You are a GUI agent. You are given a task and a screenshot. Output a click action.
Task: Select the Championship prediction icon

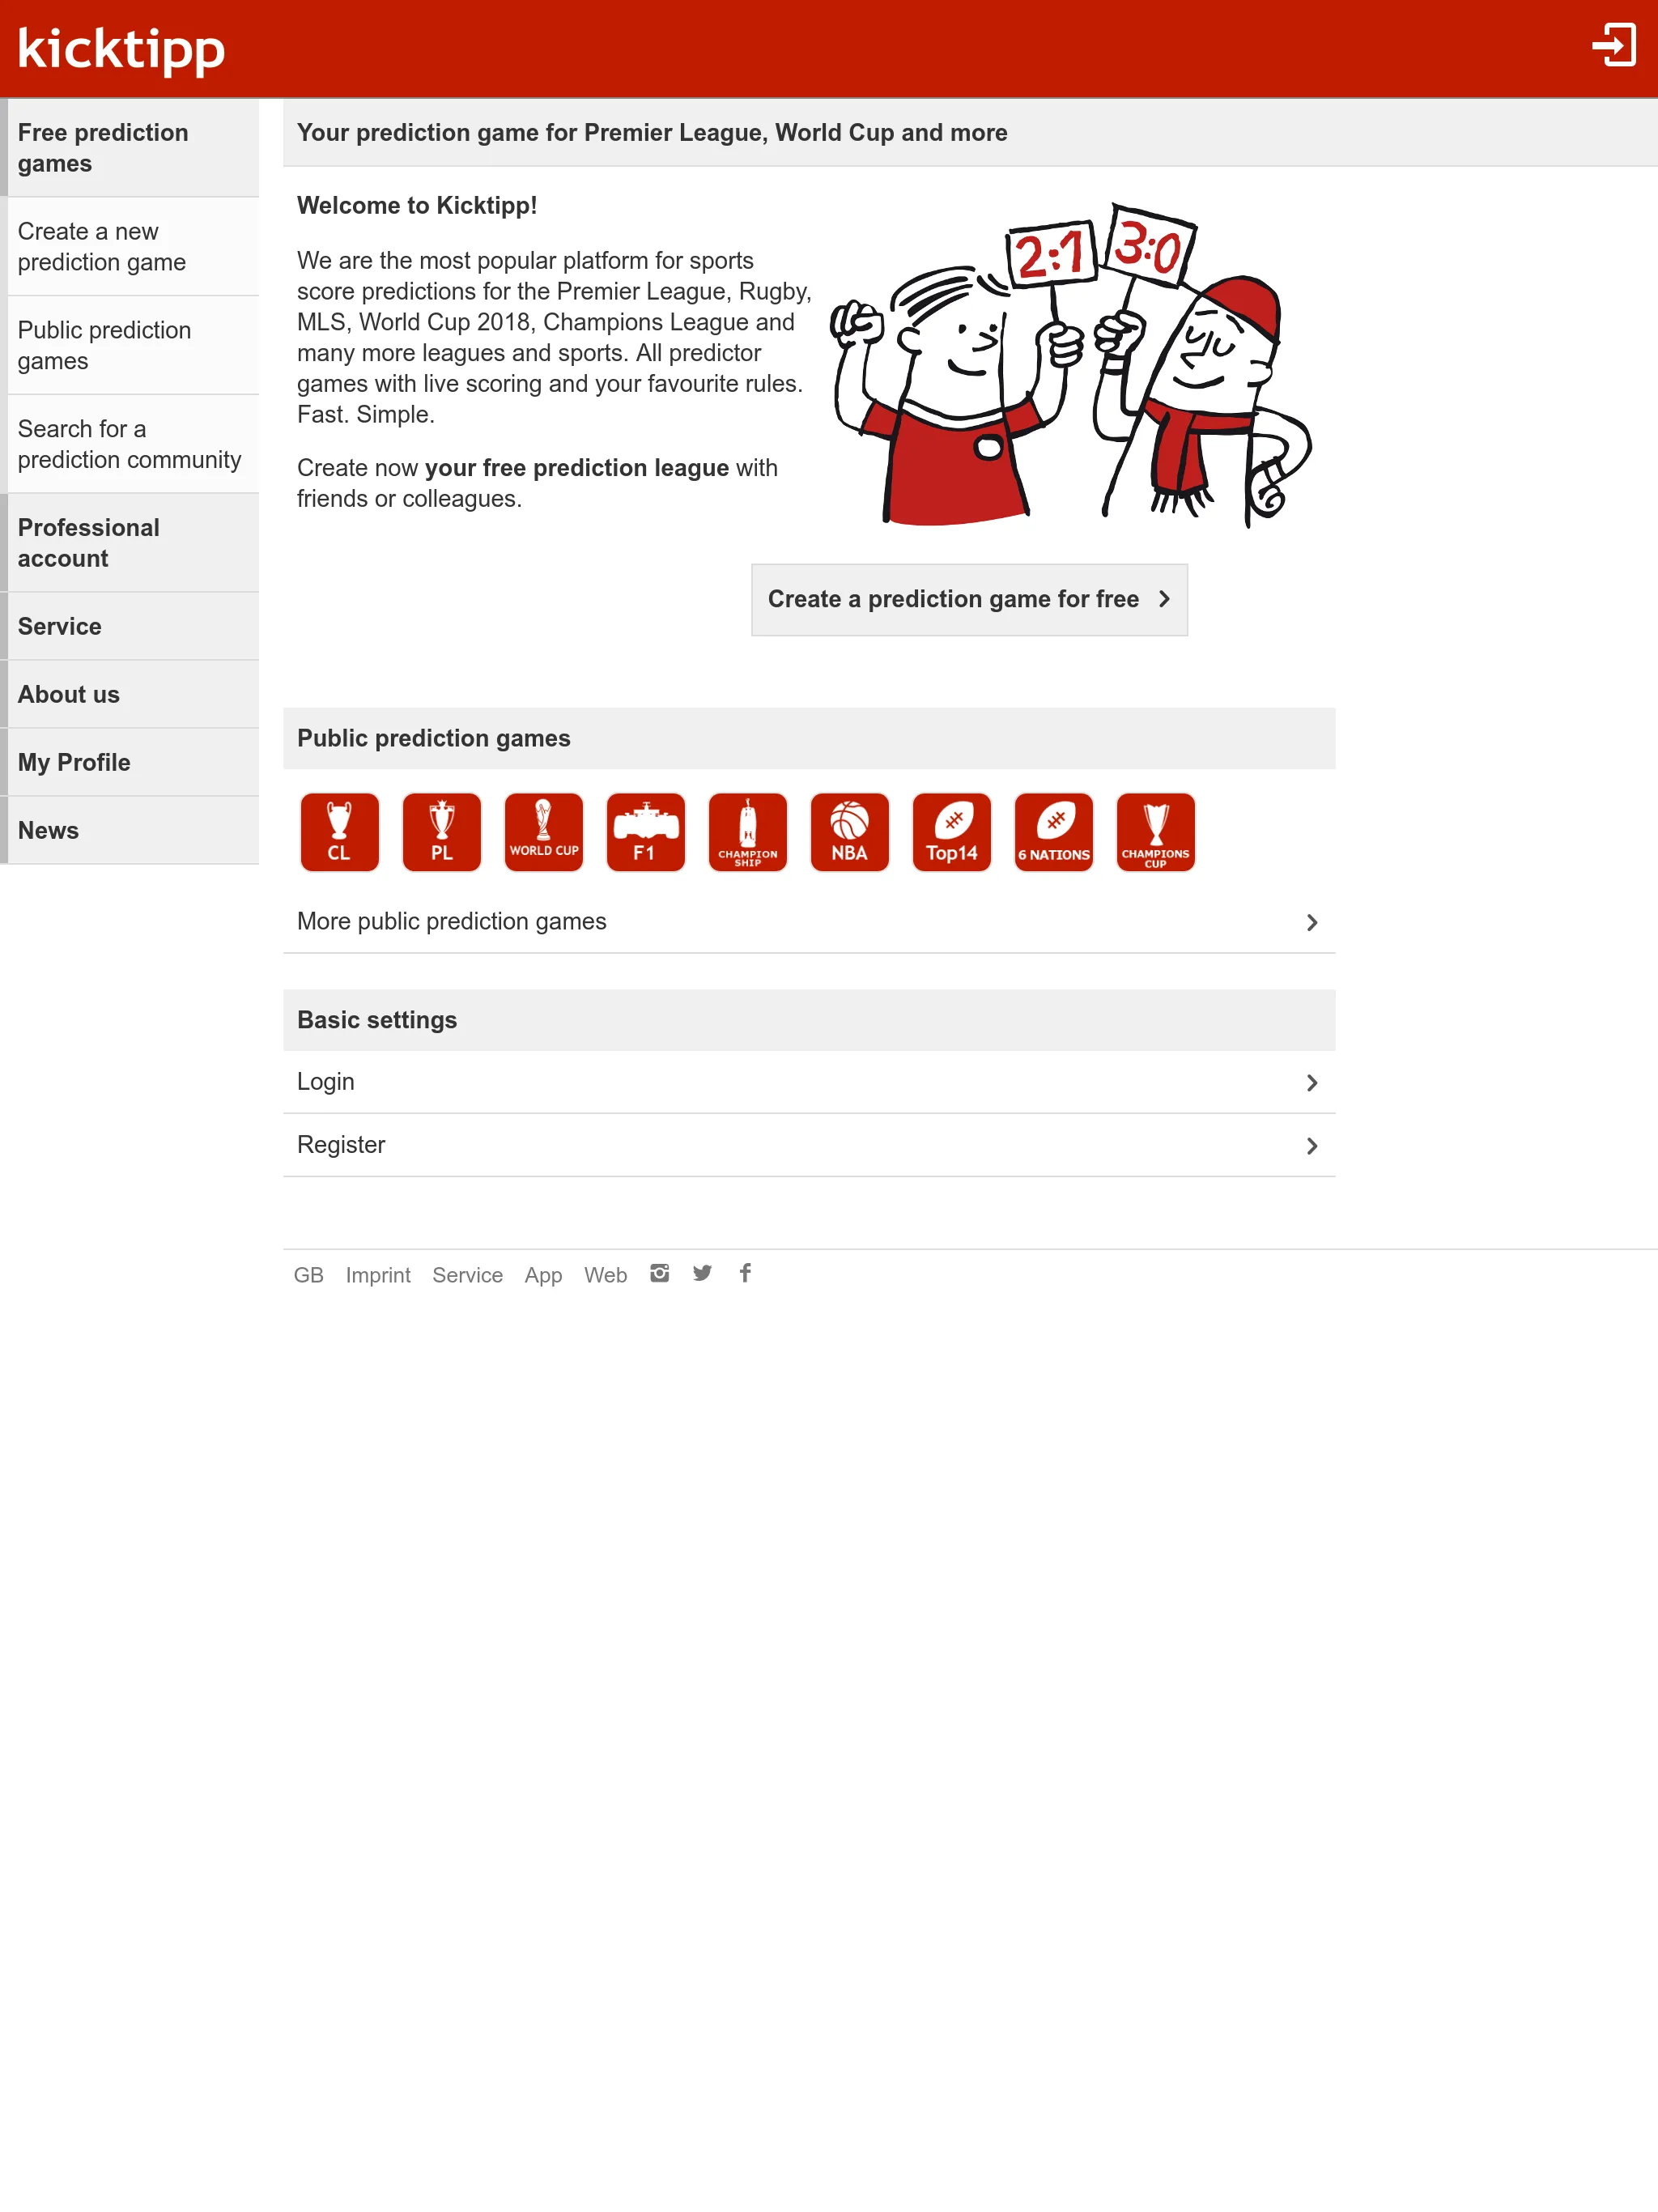point(747,831)
